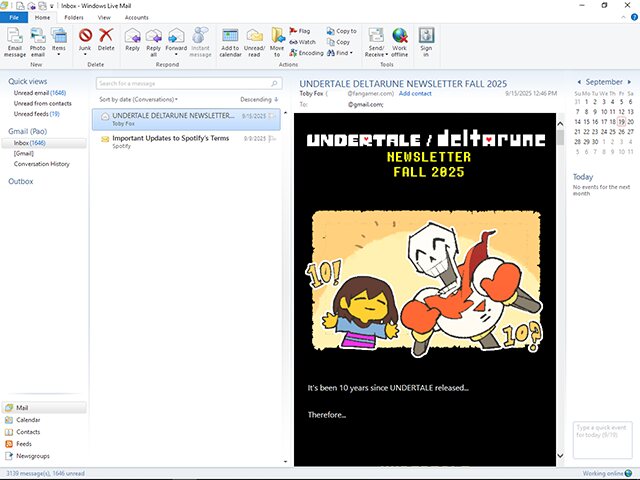Open Unread feeds quick view

[36, 114]
